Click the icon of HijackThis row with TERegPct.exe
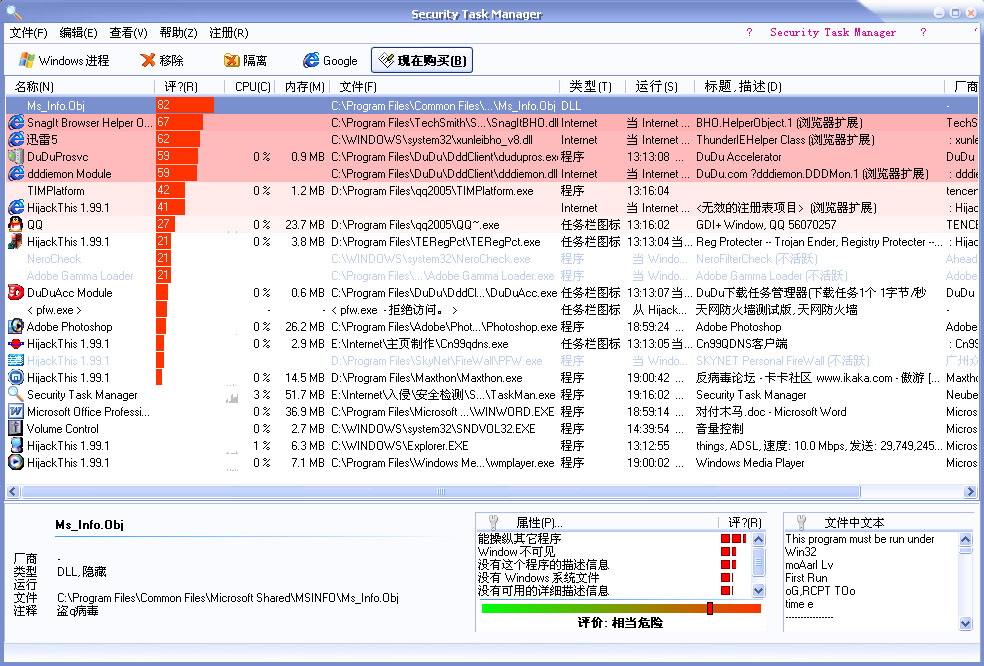Image resolution: width=984 pixels, height=666 pixels. coord(16,241)
